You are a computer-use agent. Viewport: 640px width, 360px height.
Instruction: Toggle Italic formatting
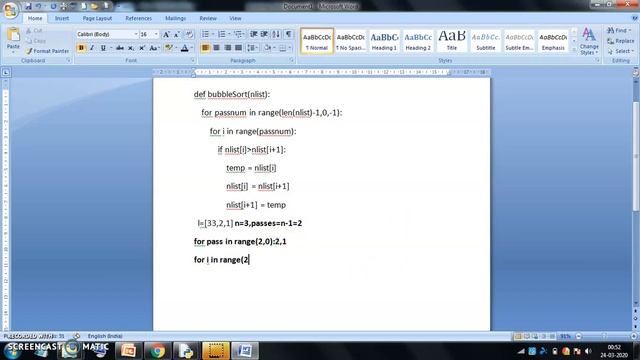coord(92,48)
